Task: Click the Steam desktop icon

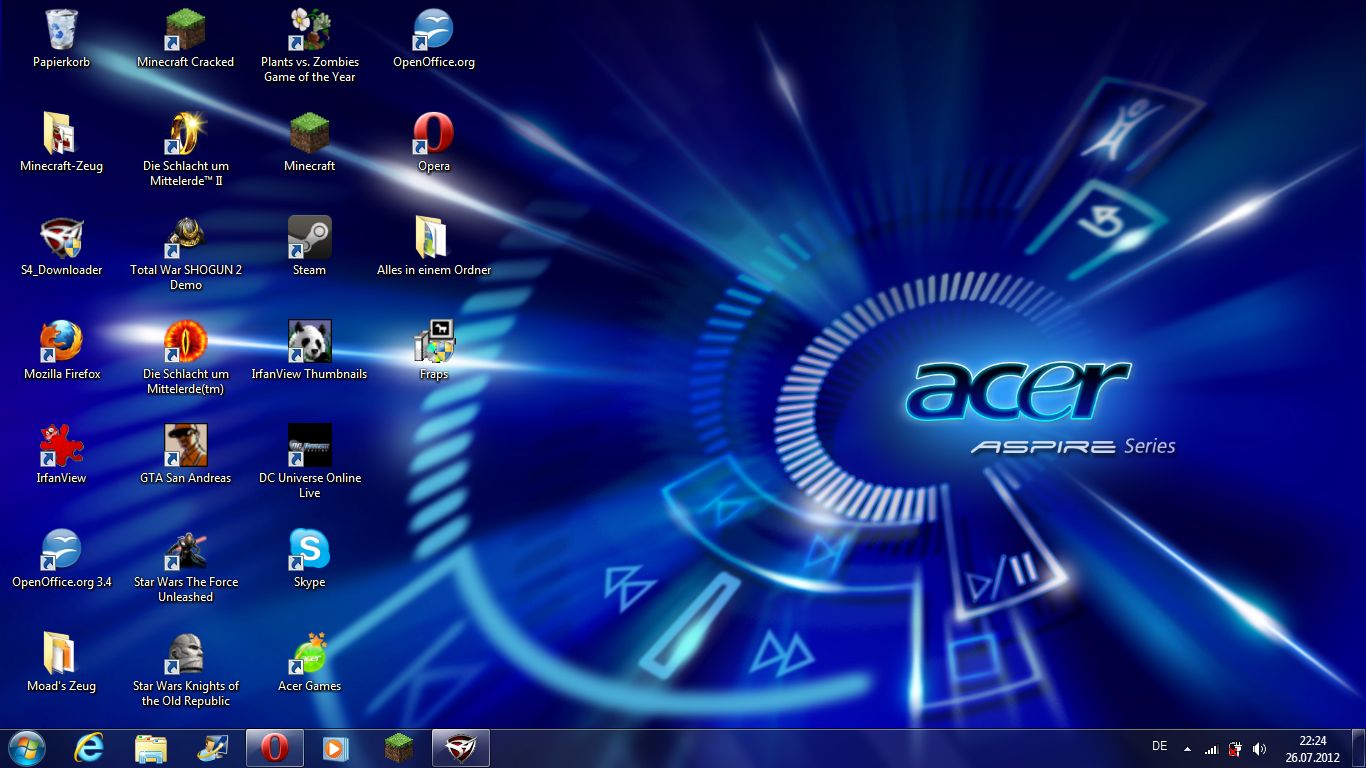Action: click(x=309, y=238)
